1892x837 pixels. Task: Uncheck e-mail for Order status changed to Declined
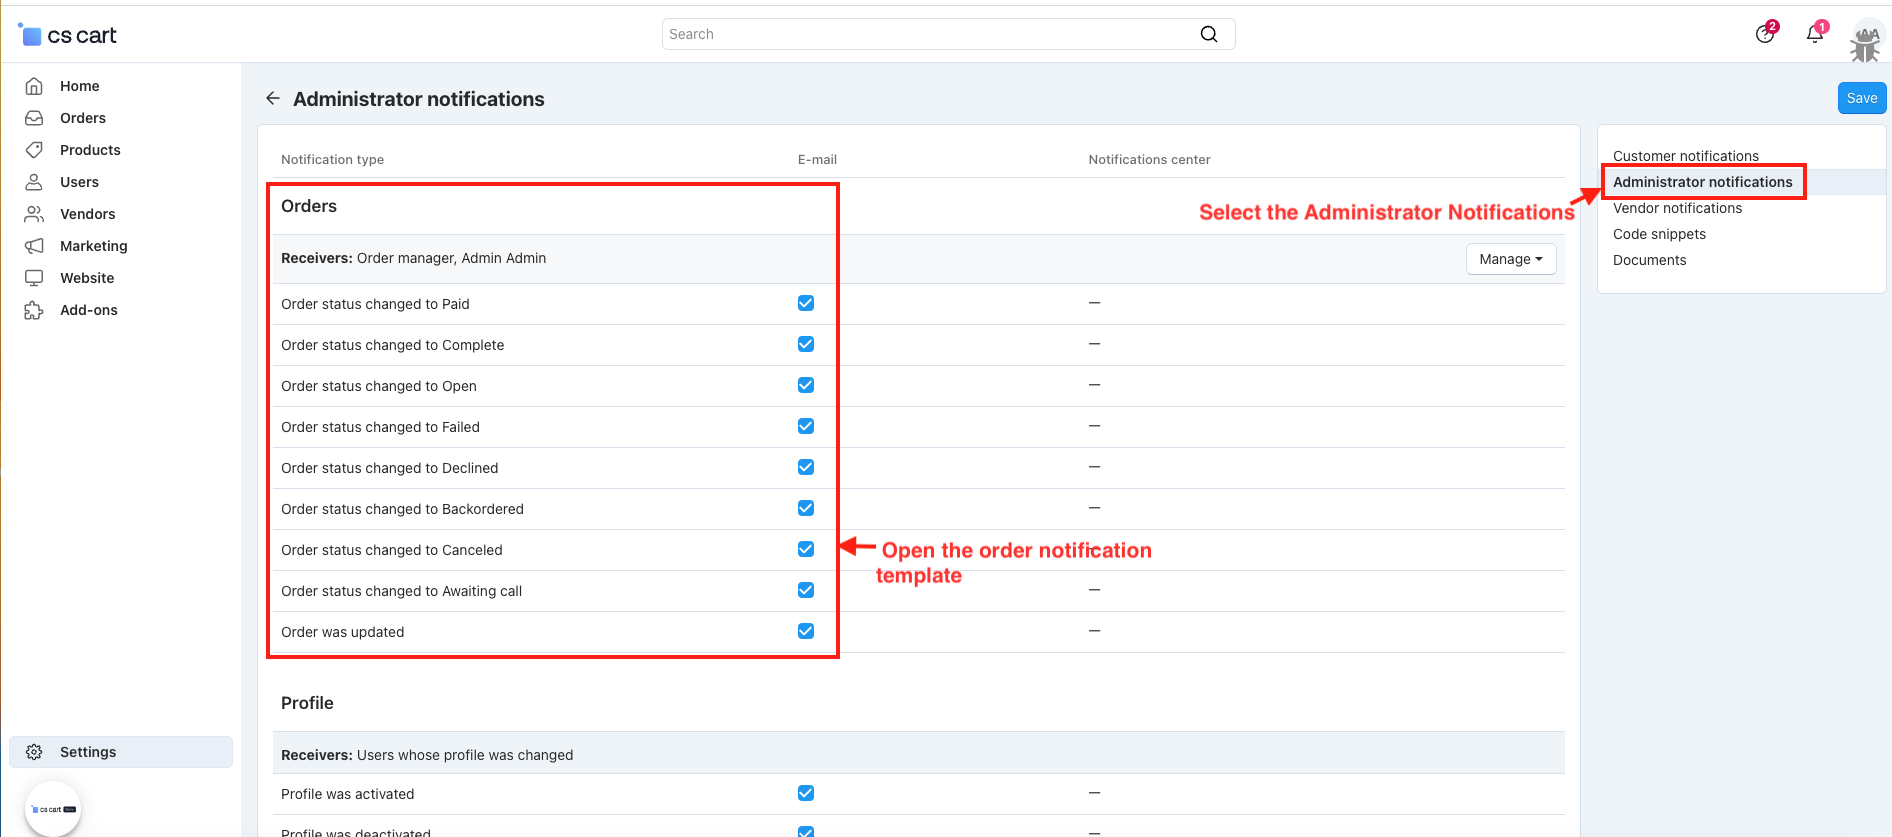point(806,467)
